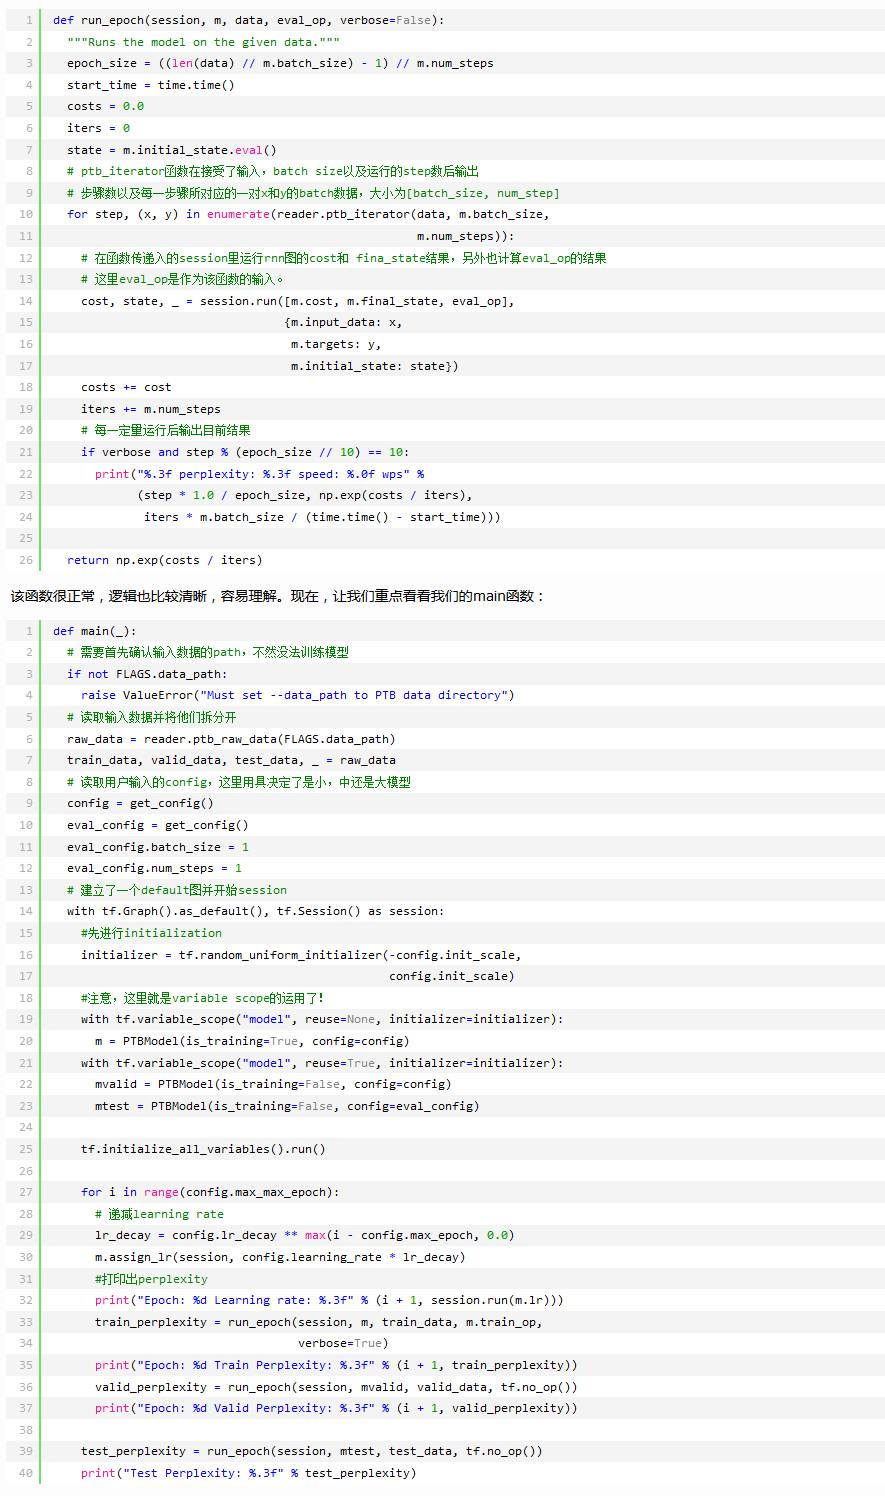The width and height of the screenshot is (885, 1496).
Task: Click the '{m.input_data: x,' line
Action: point(343,322)
